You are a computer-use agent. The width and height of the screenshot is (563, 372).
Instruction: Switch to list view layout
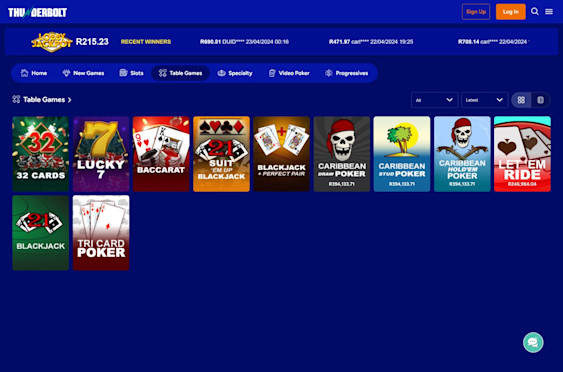540,100
